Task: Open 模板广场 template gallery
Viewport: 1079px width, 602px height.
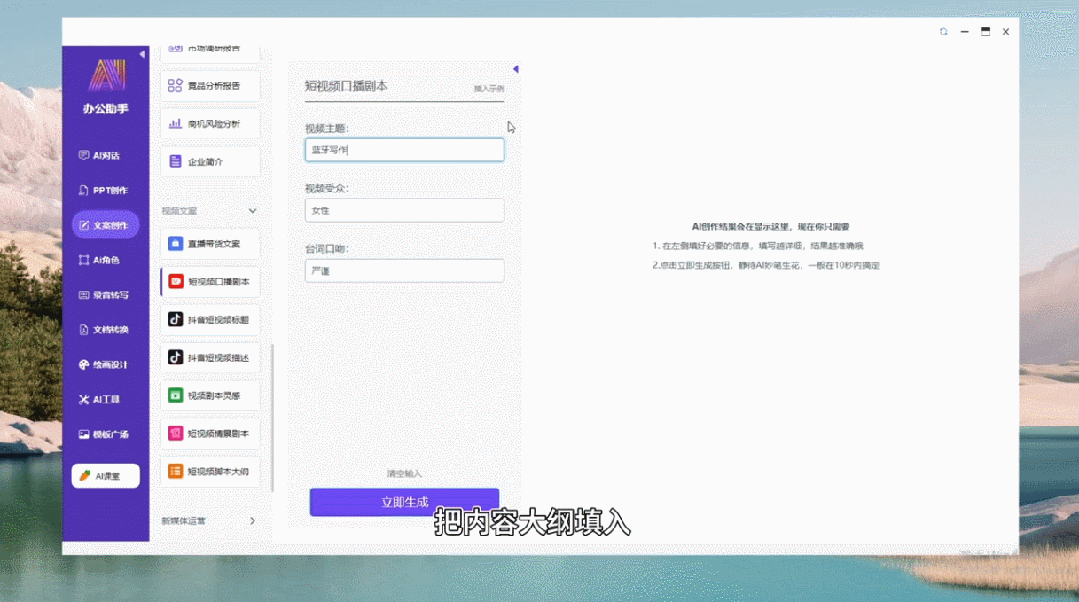Action: pyautogui.click(x=105, y=434)
